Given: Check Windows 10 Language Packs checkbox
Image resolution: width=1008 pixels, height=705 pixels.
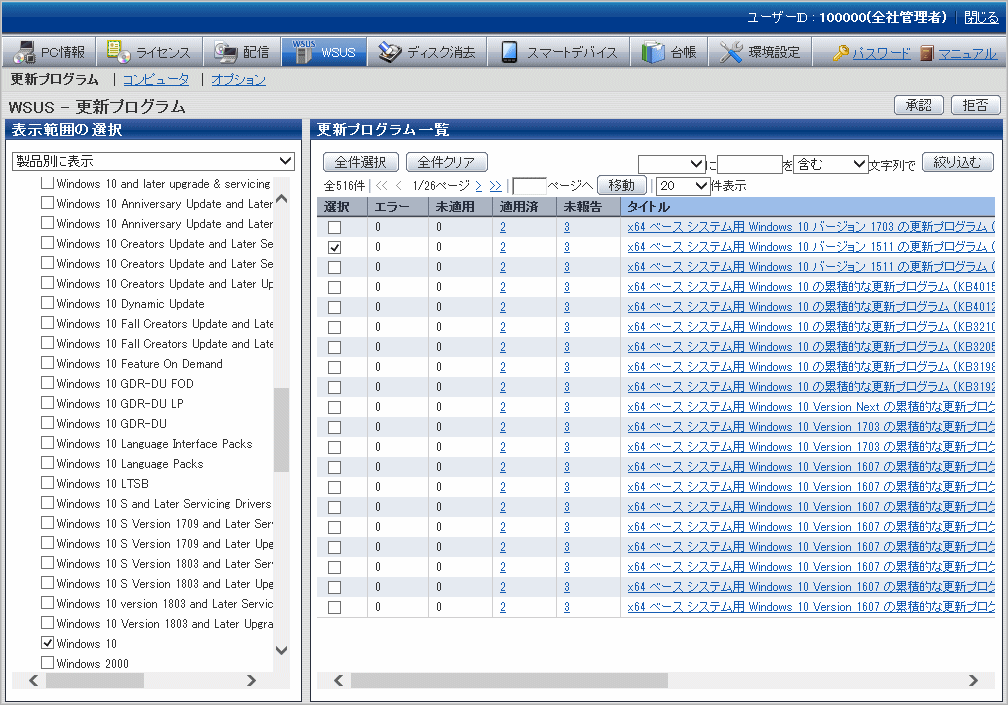Looking at the screenshot, I should click(47, 463).
